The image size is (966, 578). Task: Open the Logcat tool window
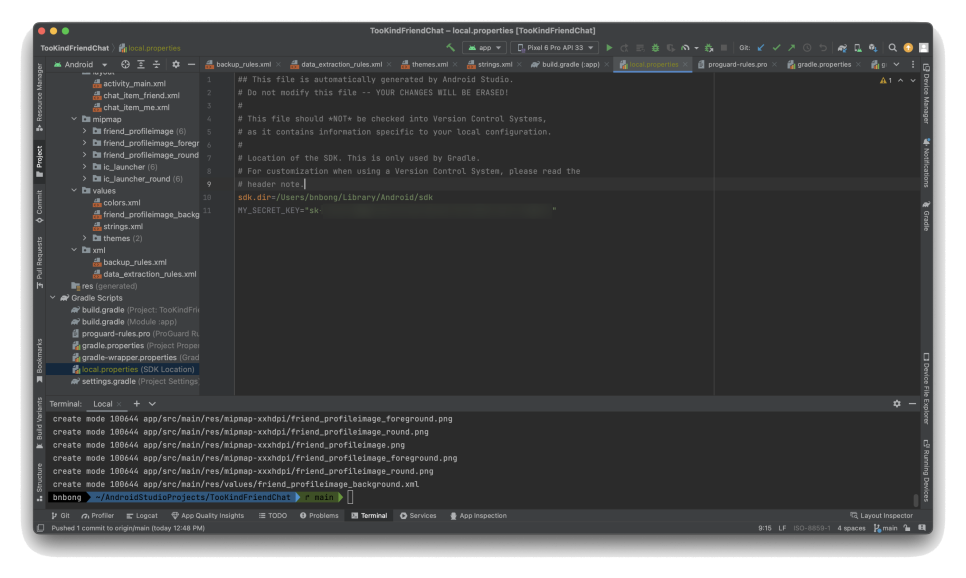tap(142, 516)
